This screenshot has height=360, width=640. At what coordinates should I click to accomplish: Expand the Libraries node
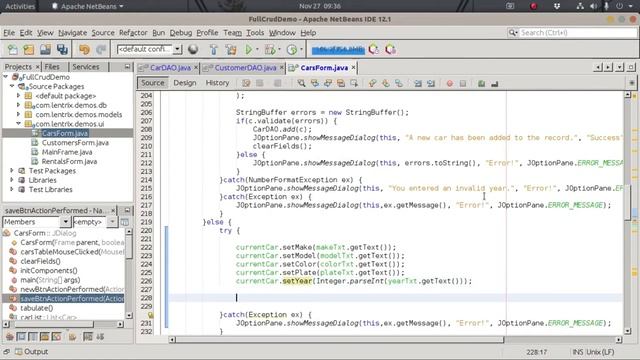tap(12, 180)
